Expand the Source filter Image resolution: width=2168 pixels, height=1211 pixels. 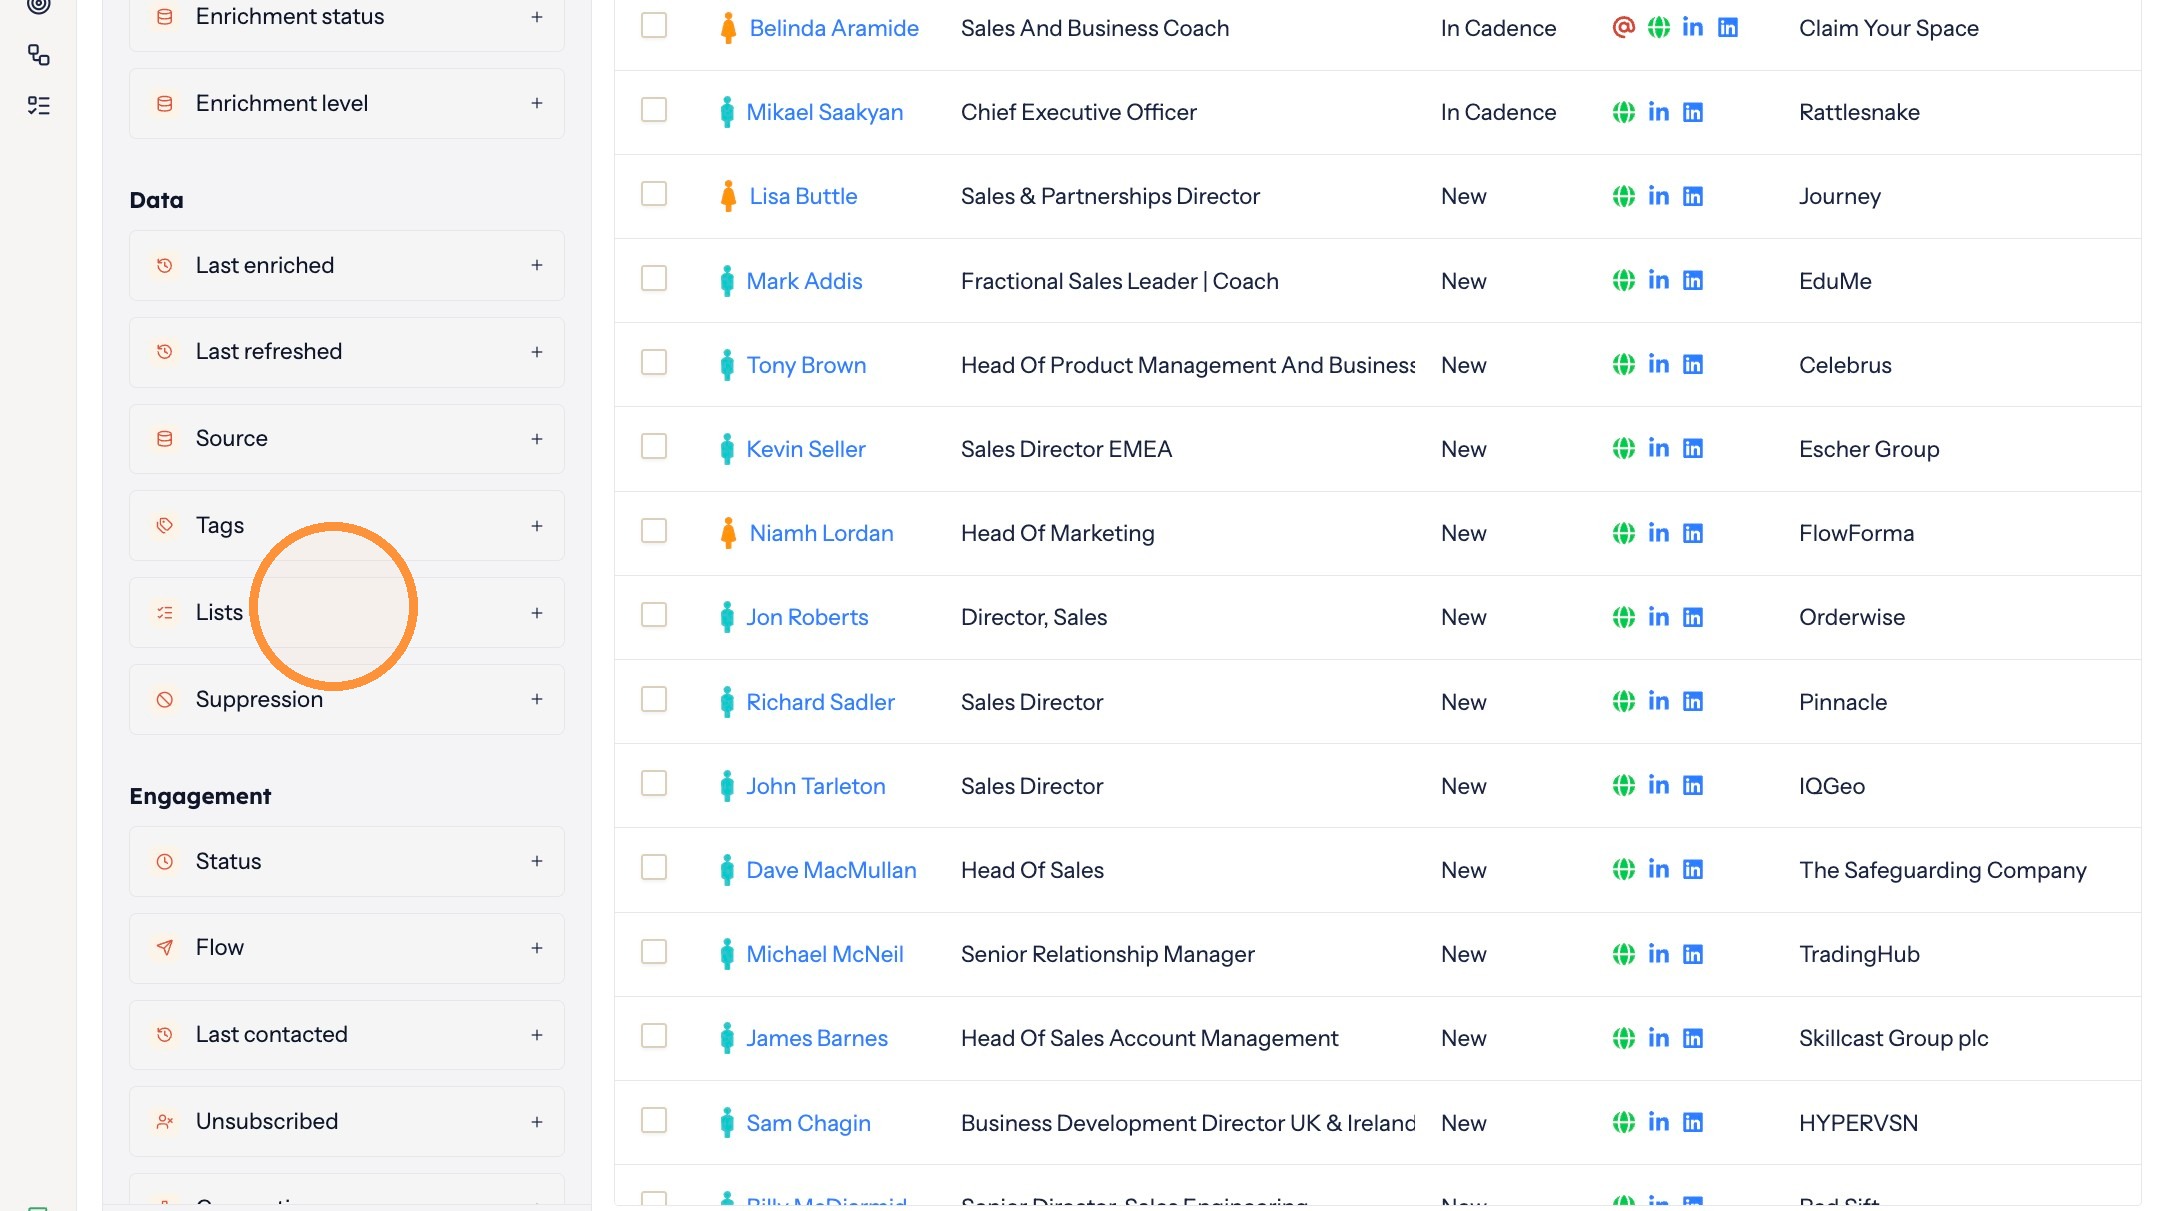(x=537, y=439)
